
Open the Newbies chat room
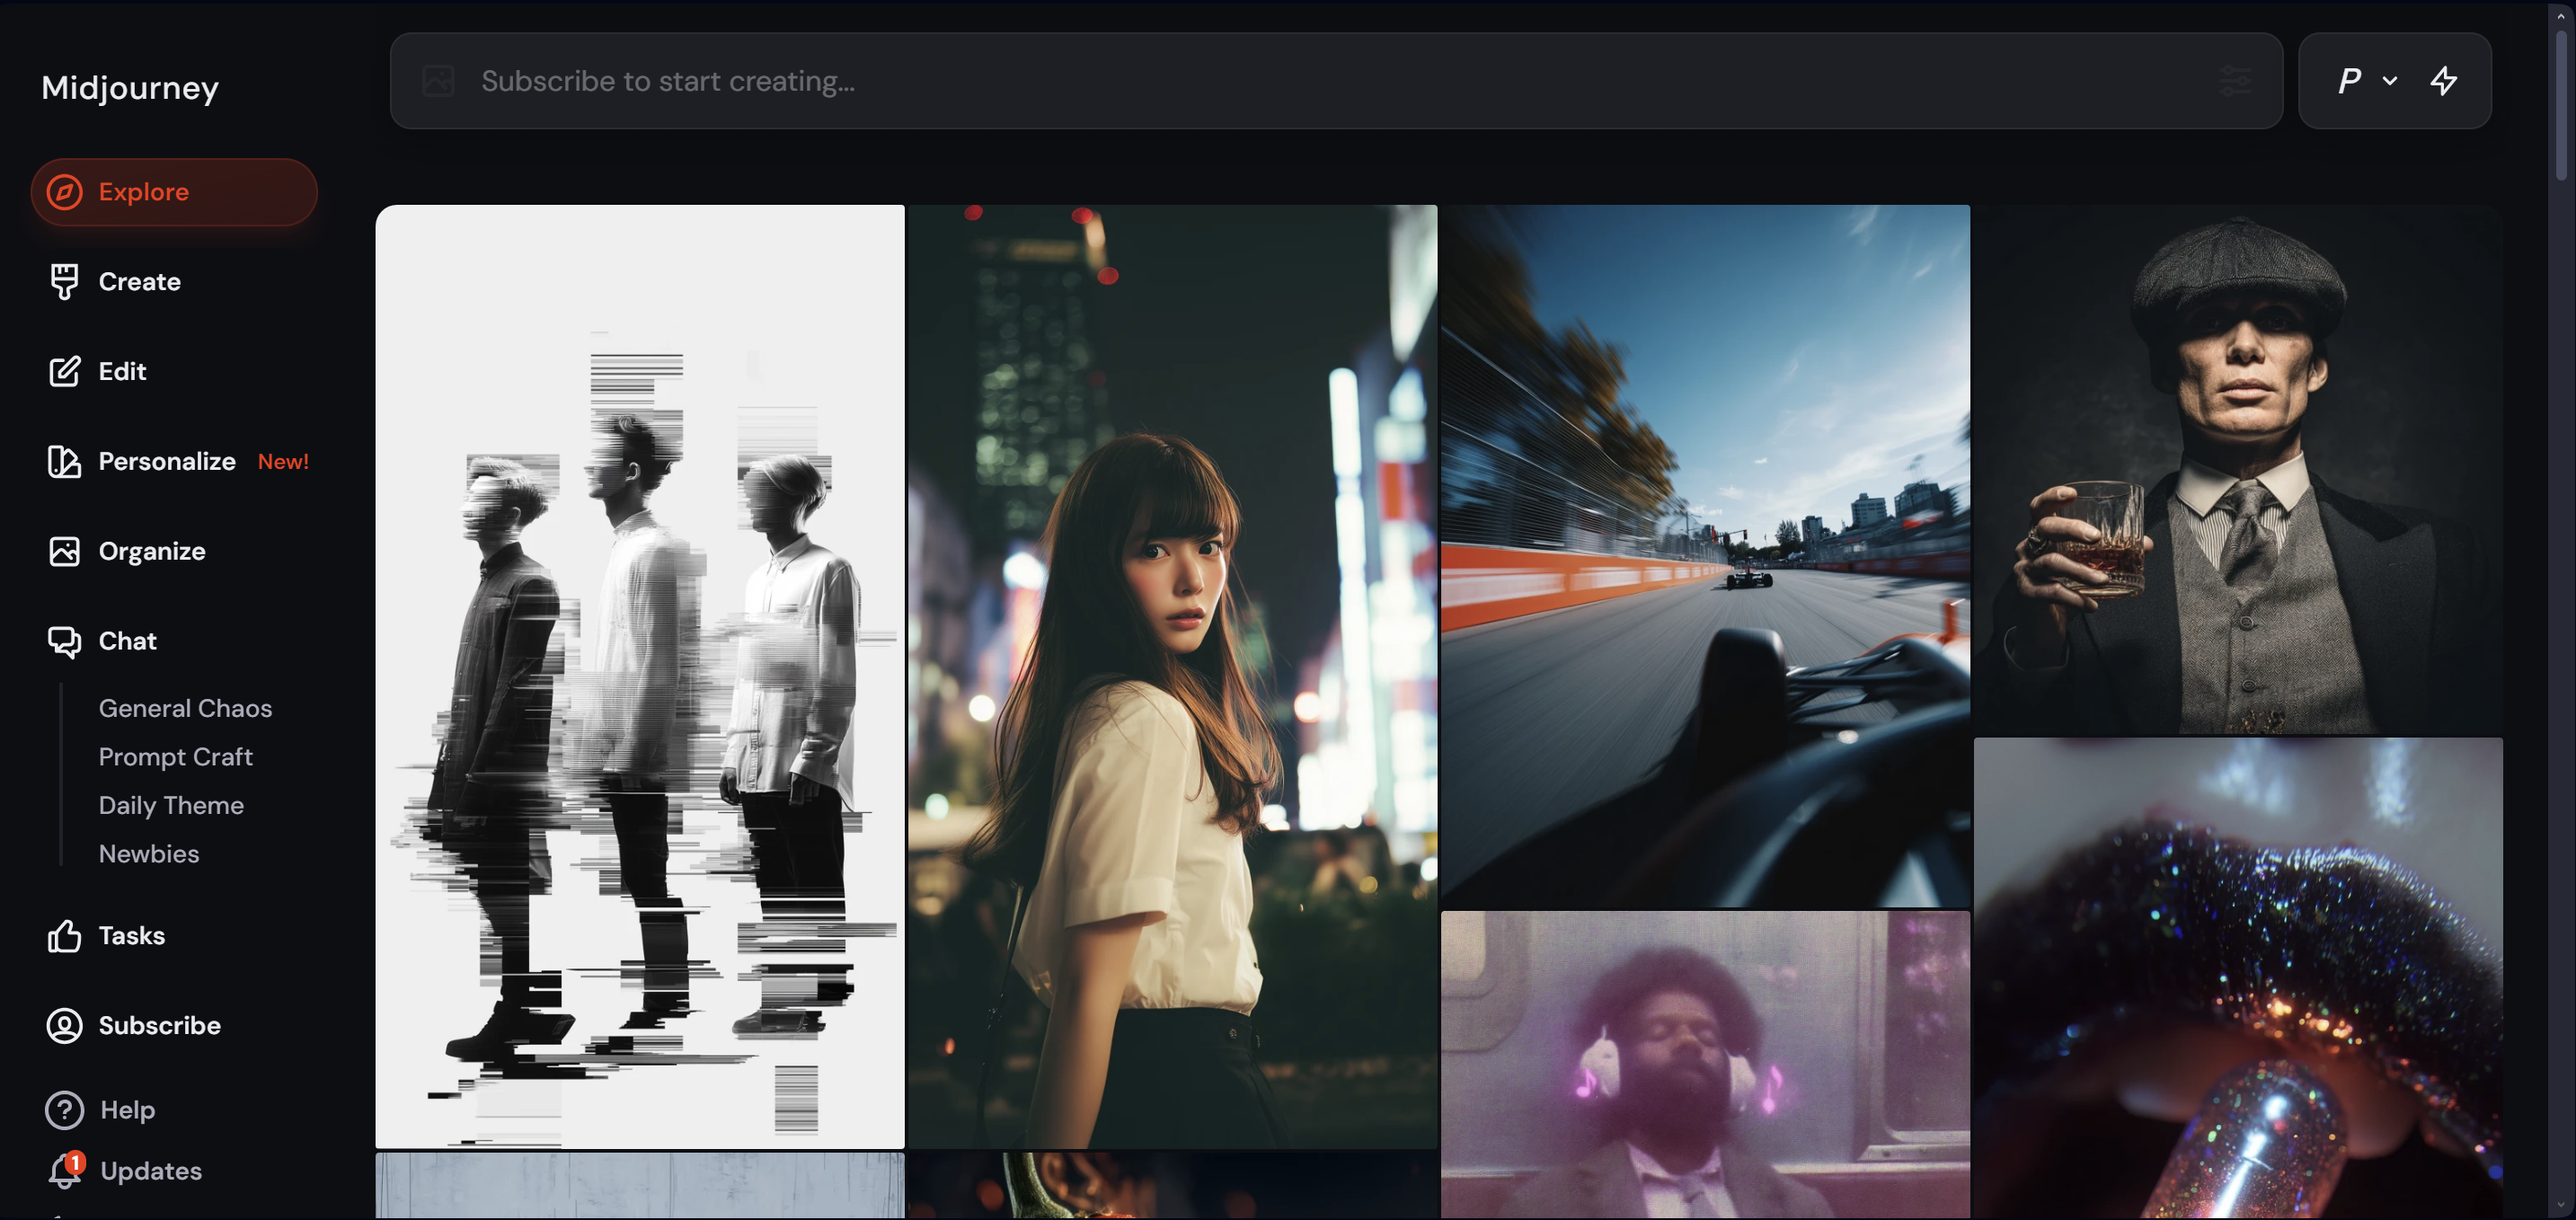(149, 854)
